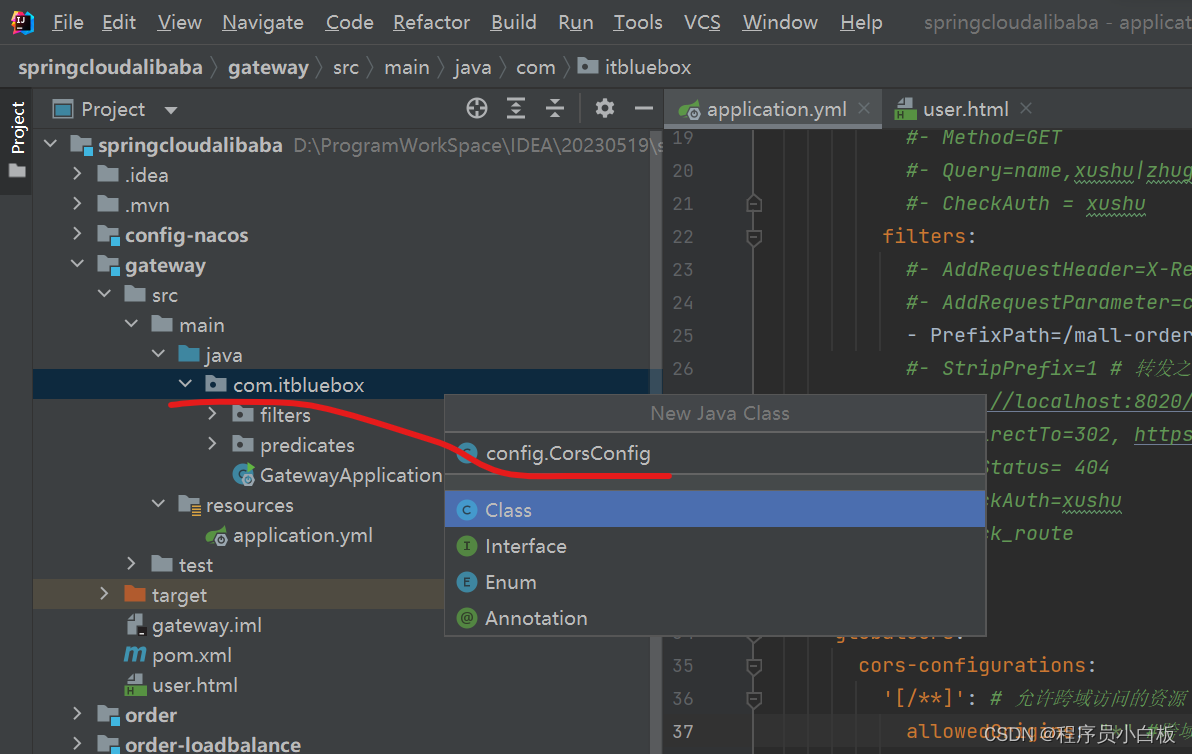The image size is (1192, 754).
Task: Close the user.html editor tab
Action: (x=1026, y=108)
